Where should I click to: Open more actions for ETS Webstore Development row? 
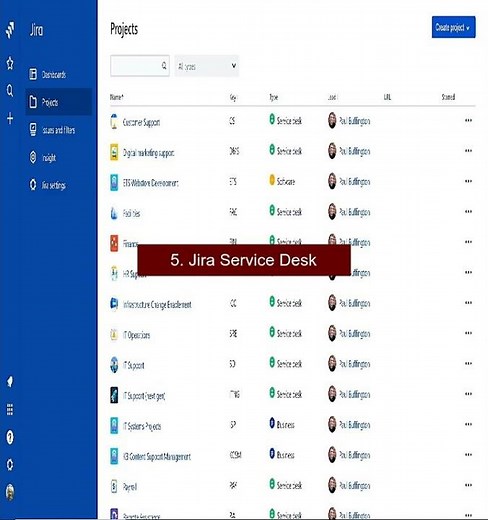pyautogui.click(x=468, y=181)
